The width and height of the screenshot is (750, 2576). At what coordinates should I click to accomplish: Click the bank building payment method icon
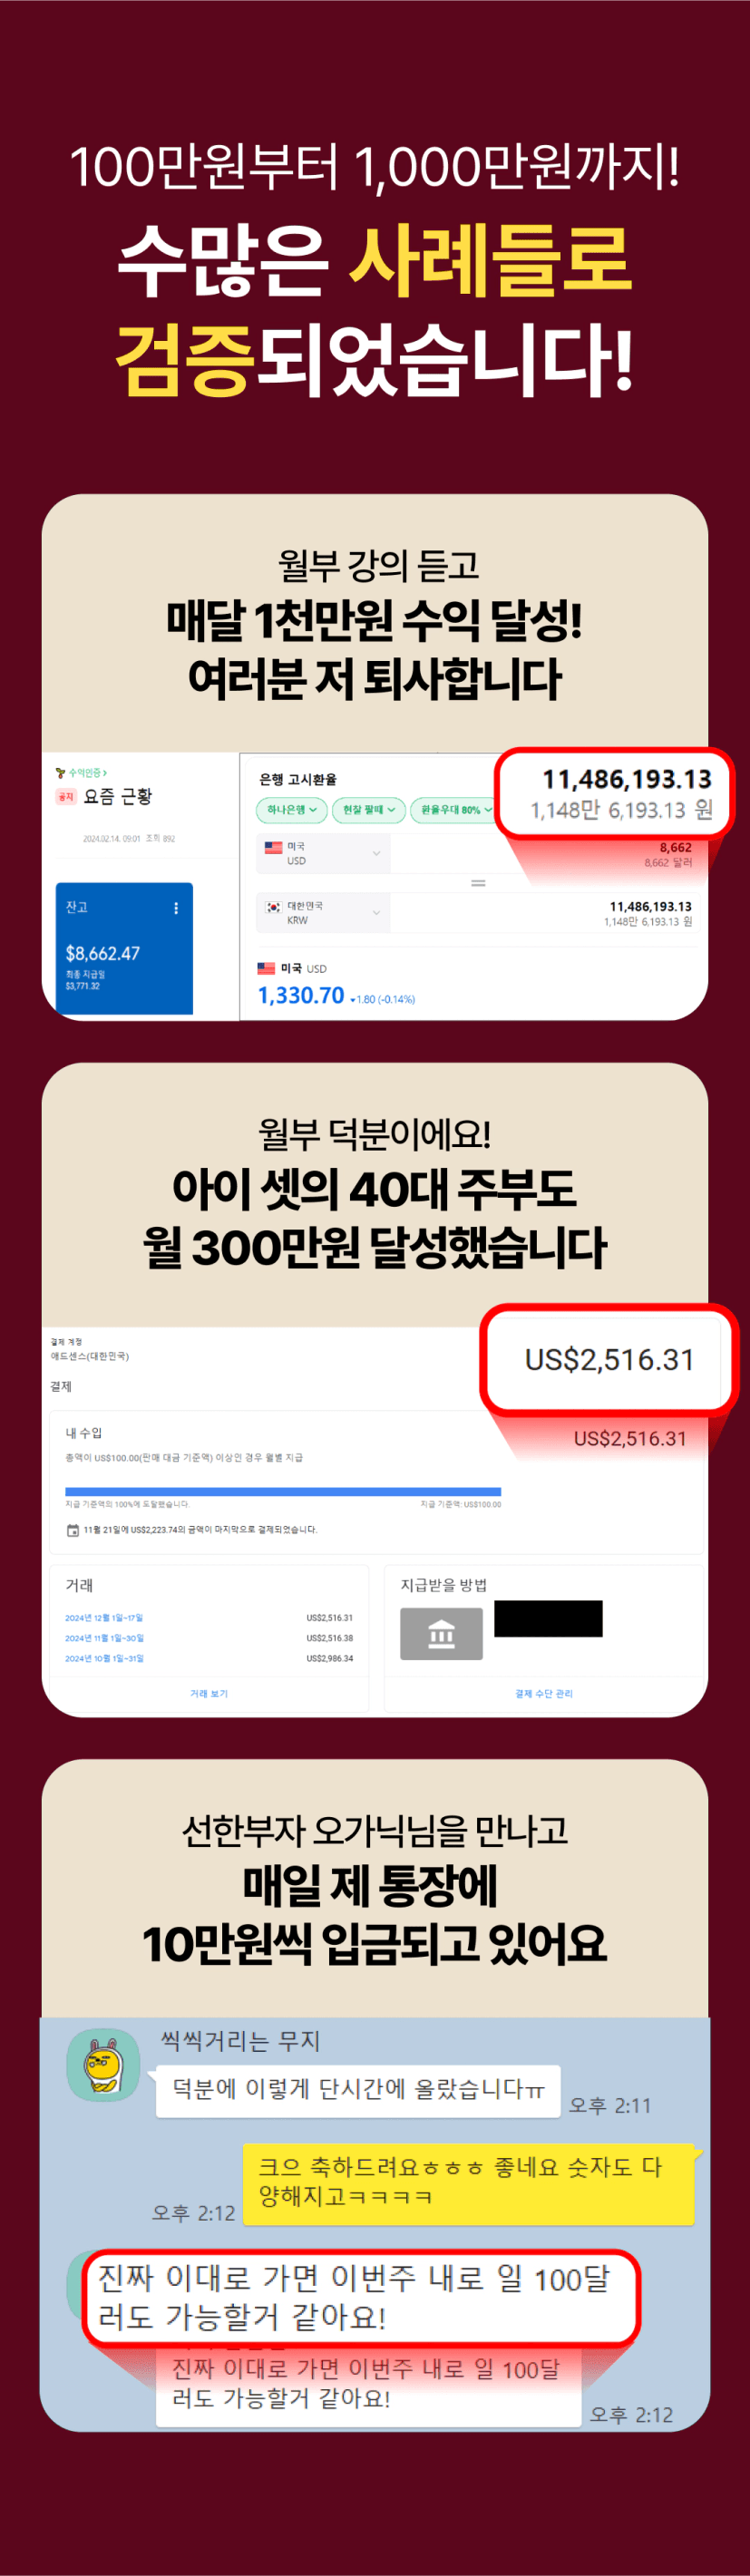click(441, 1634)
